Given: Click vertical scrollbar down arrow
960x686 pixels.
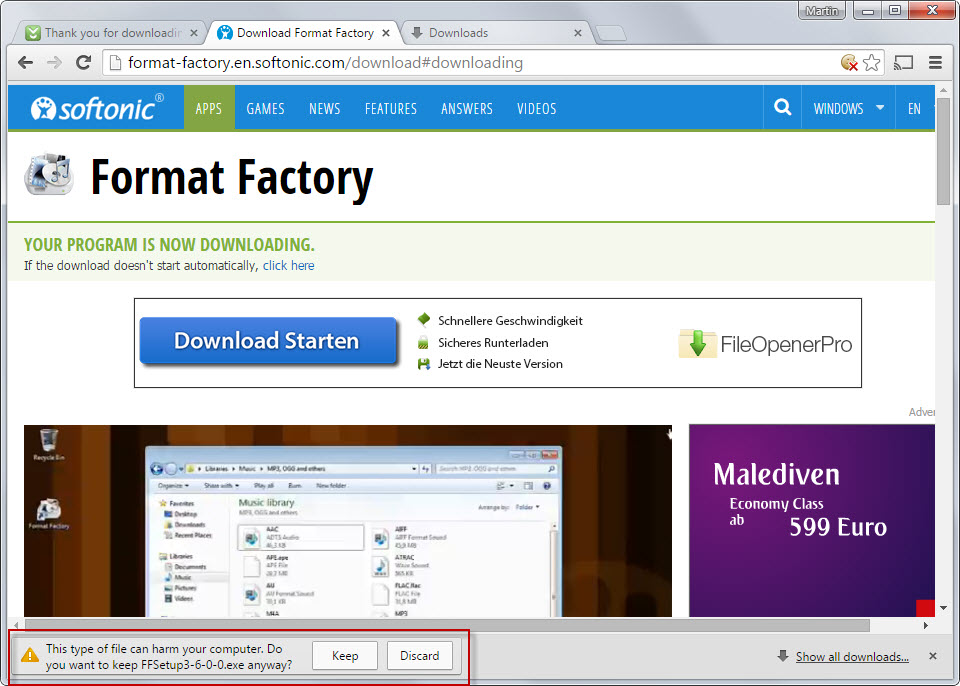Looking at the screenshot, I should (x=943, y=608).
